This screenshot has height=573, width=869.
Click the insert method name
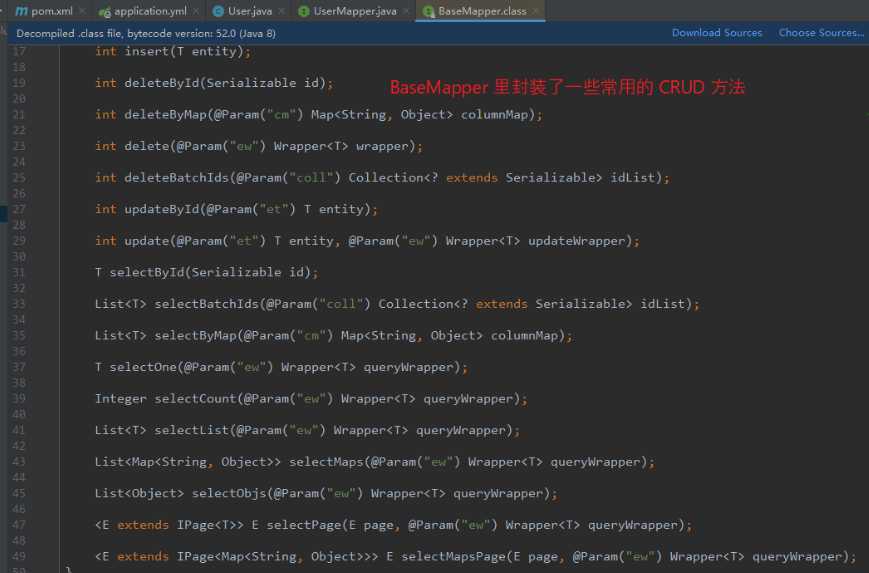147,51
